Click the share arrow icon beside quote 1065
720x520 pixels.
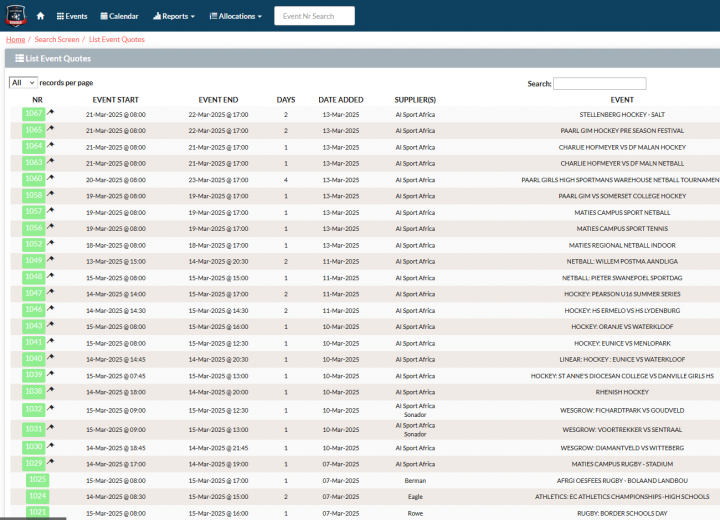click(x=51, y=128)
